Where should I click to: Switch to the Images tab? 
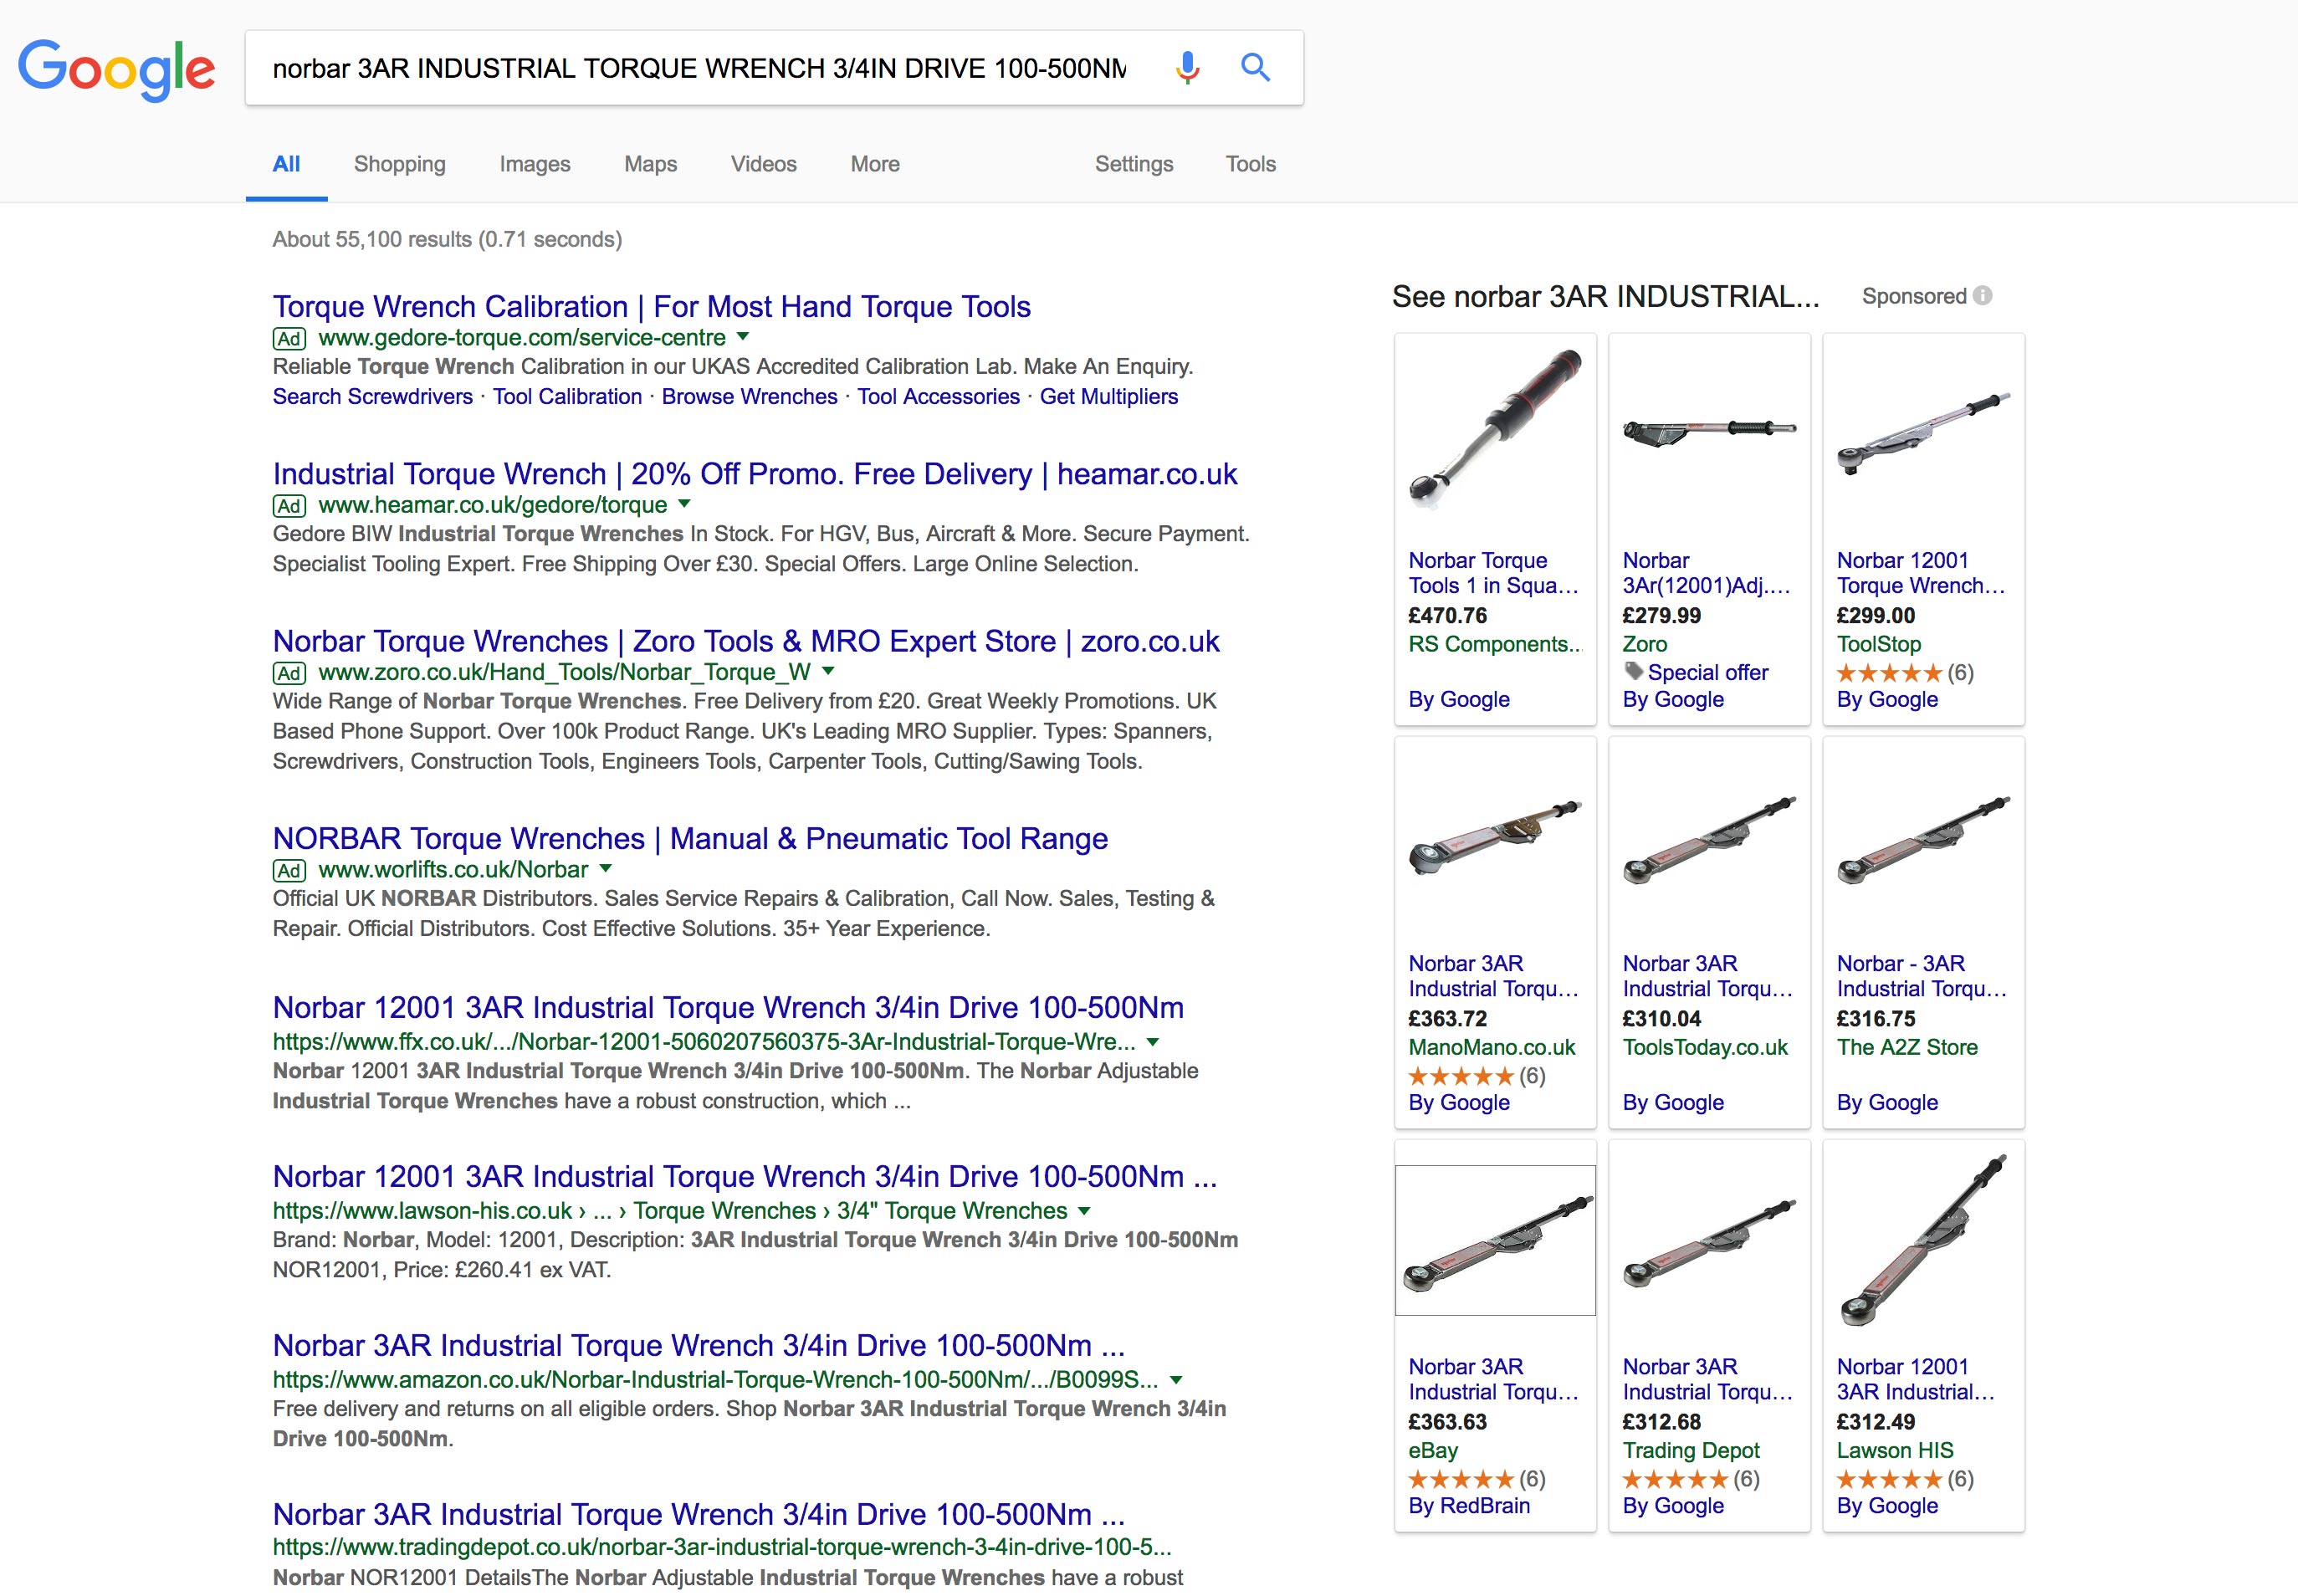(x=535, y=164)
